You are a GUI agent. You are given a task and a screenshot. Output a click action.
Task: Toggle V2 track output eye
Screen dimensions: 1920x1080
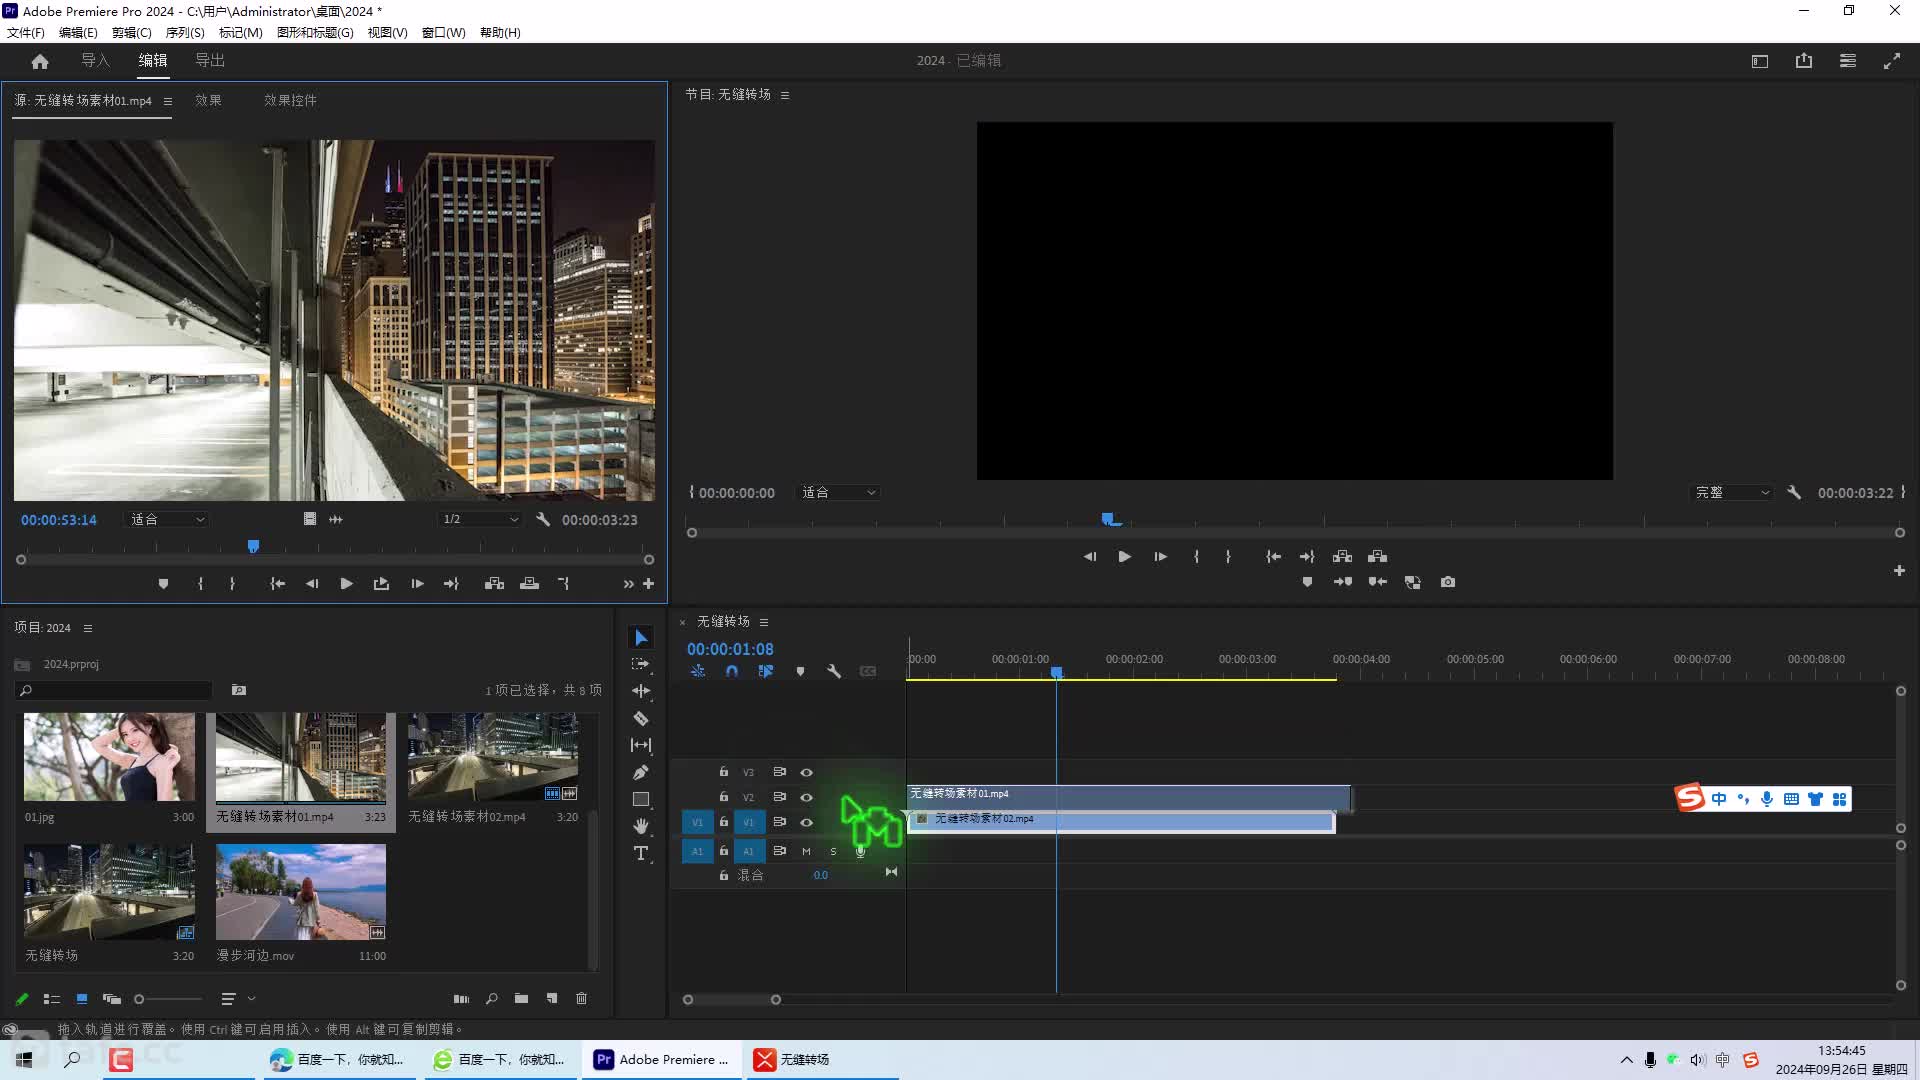[x=806, y=797]
